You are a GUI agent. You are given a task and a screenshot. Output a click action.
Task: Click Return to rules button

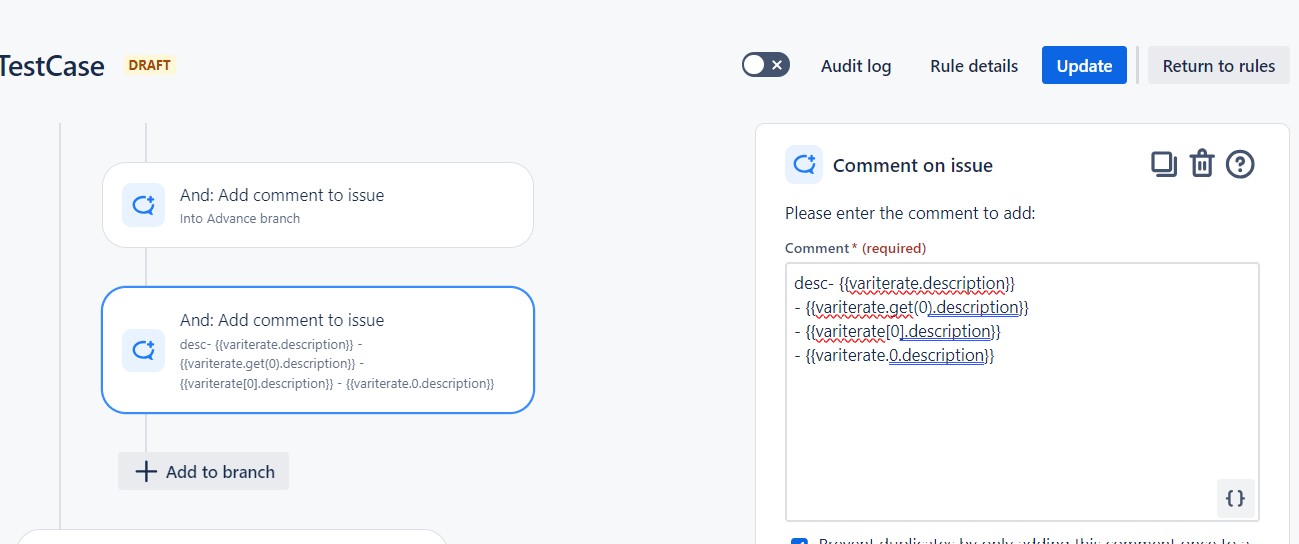point(1218,66)
